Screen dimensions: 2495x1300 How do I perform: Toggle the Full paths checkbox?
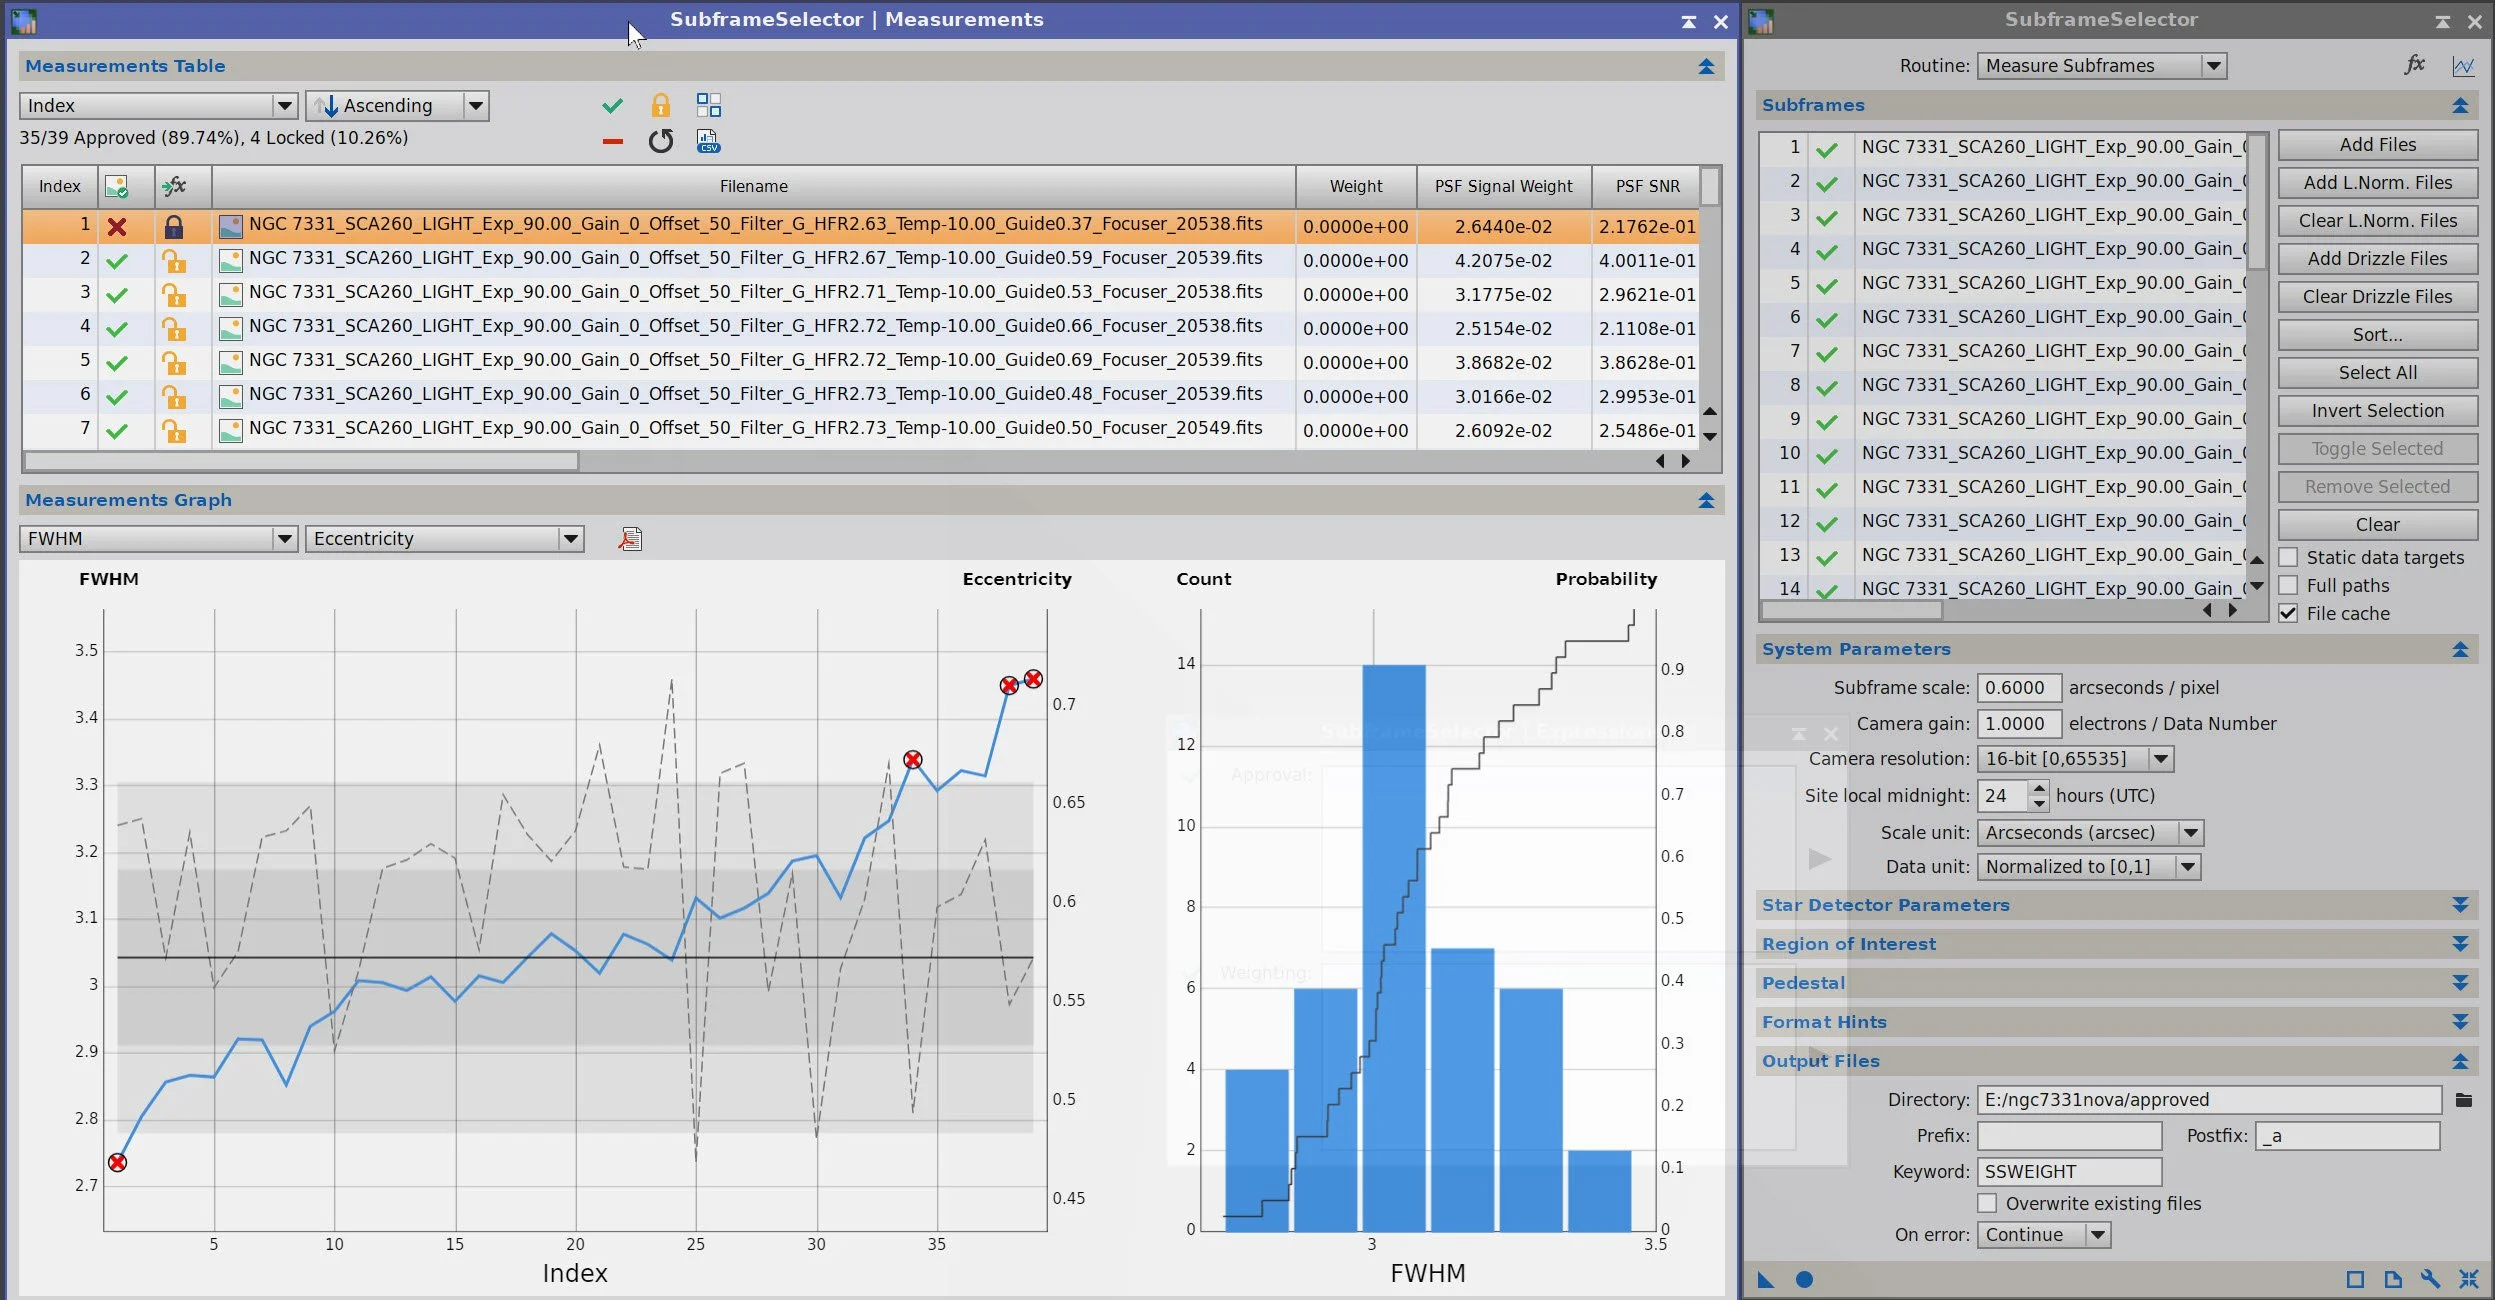coord(2288,585)
